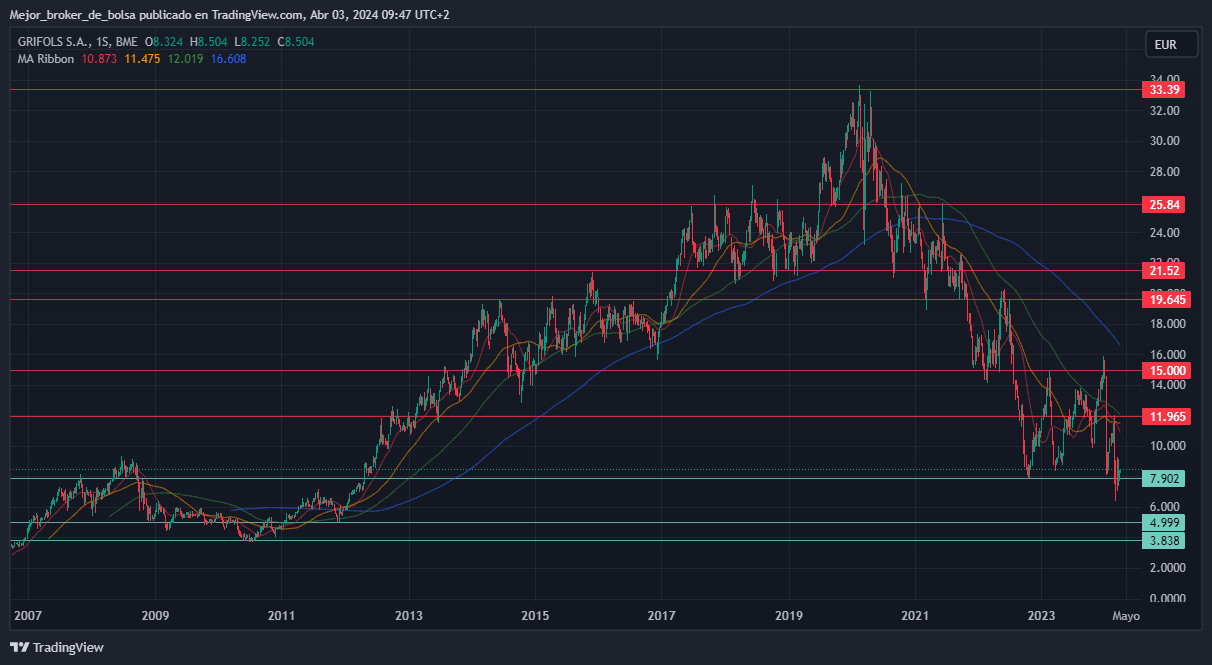Click the Mayo label on time axis
The image size is (1212, 665).
point(1126,616)
